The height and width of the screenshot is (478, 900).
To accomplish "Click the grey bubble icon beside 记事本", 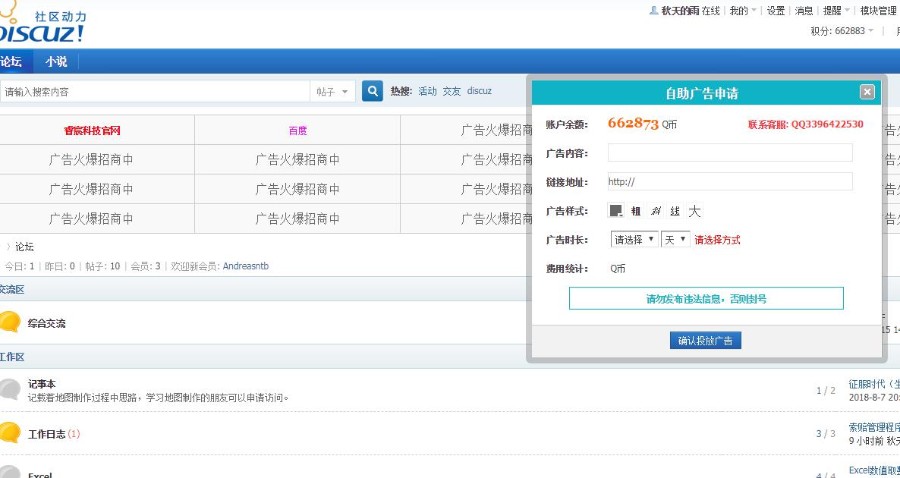I will click(x=10, y=389).
